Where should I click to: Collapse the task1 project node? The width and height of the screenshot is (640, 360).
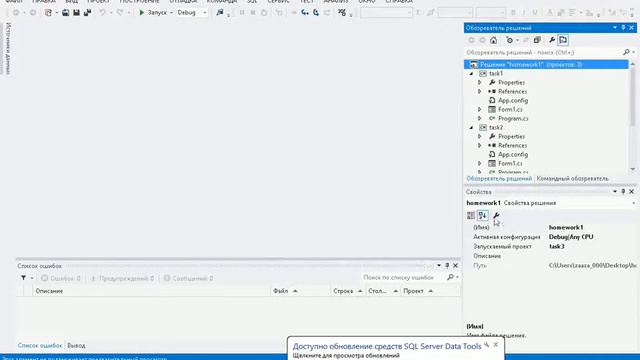click(471, 73)
